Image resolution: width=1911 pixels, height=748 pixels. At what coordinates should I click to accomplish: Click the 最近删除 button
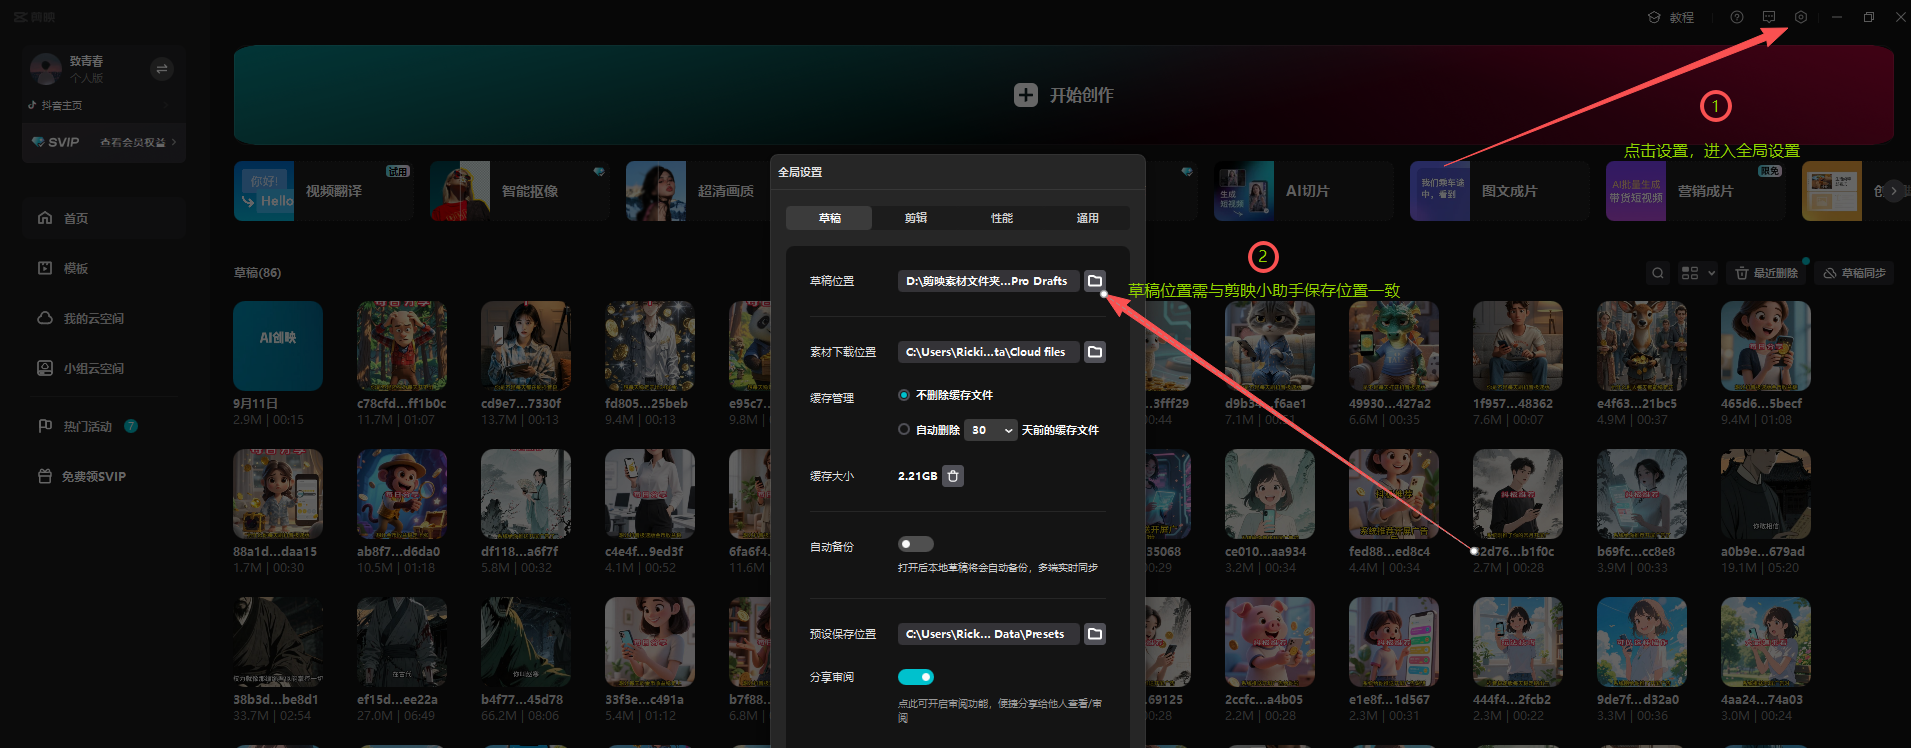1766,273
